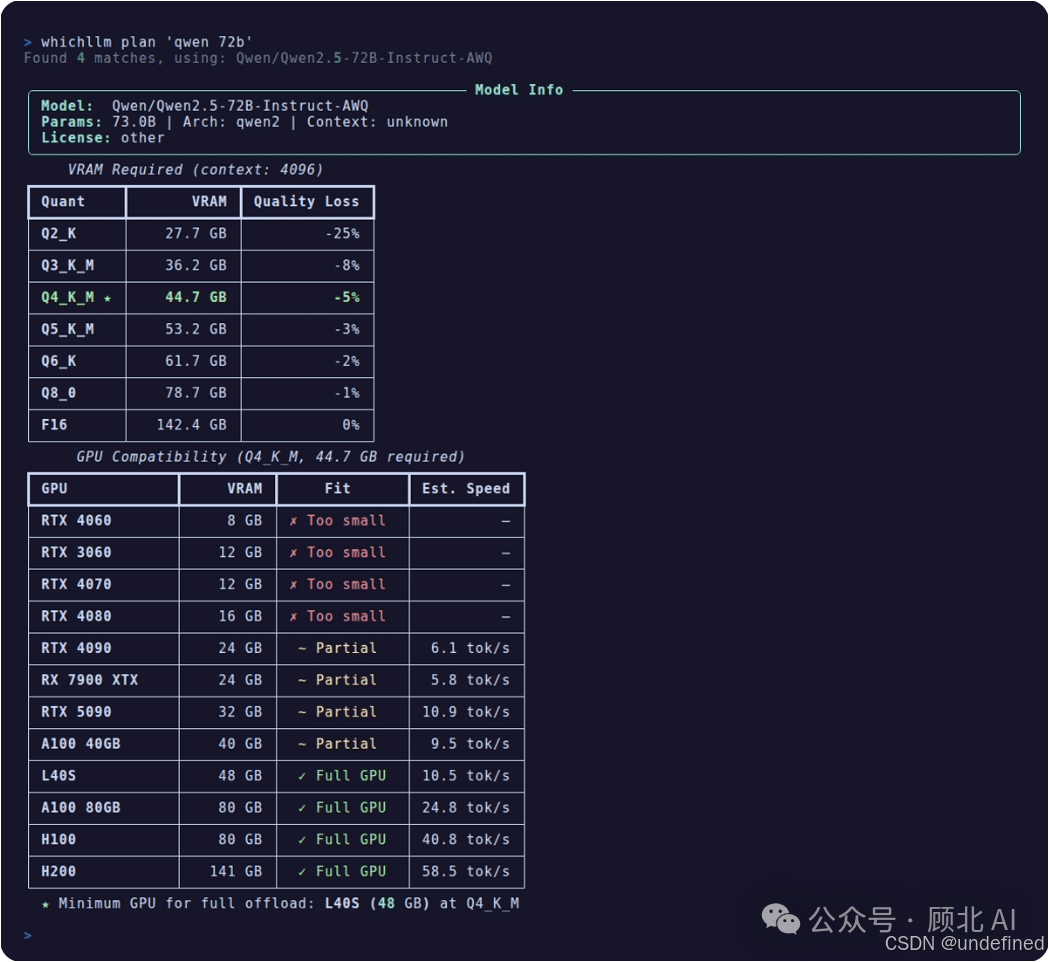This screenshot has height=962, width=1049.
Task: Click the "142.4 GB" VRAM cell
Action: 191,425
